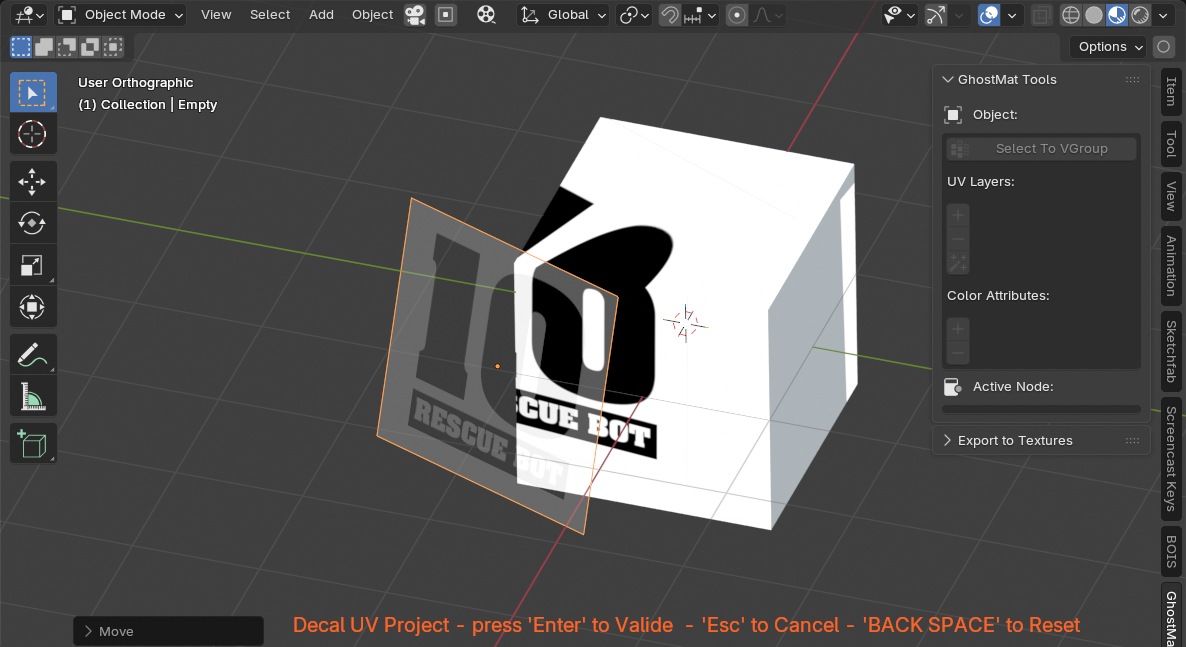Open Global transform orientation dropdown
Screen dimensions: 1186x647
[564, 15]
